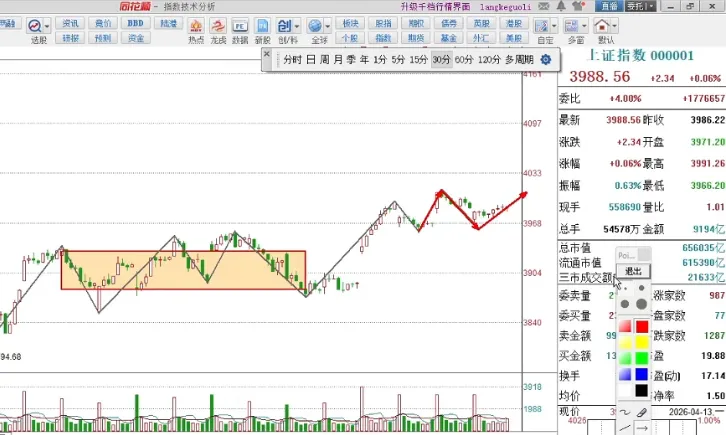This screenshot has height=435, width=726.
Task: Select the largest pen size dot
Action: point(641,304)
